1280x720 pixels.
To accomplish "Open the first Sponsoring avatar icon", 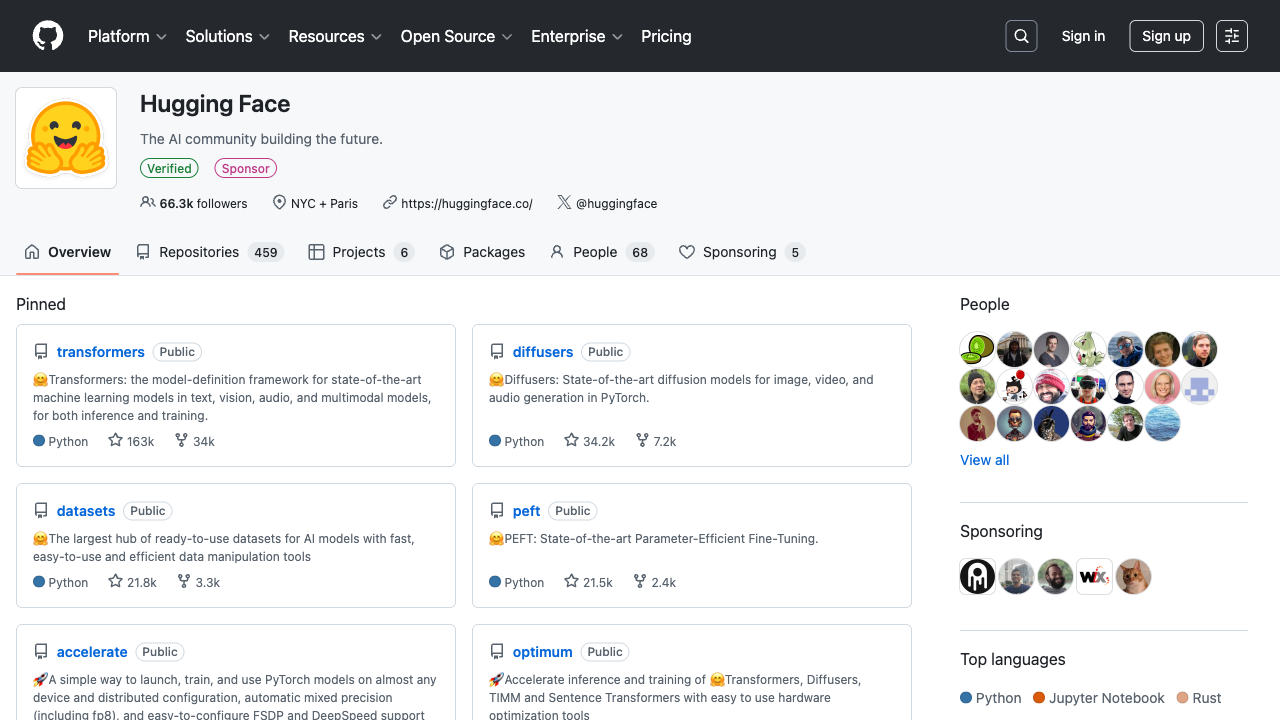I will [977, 576].
